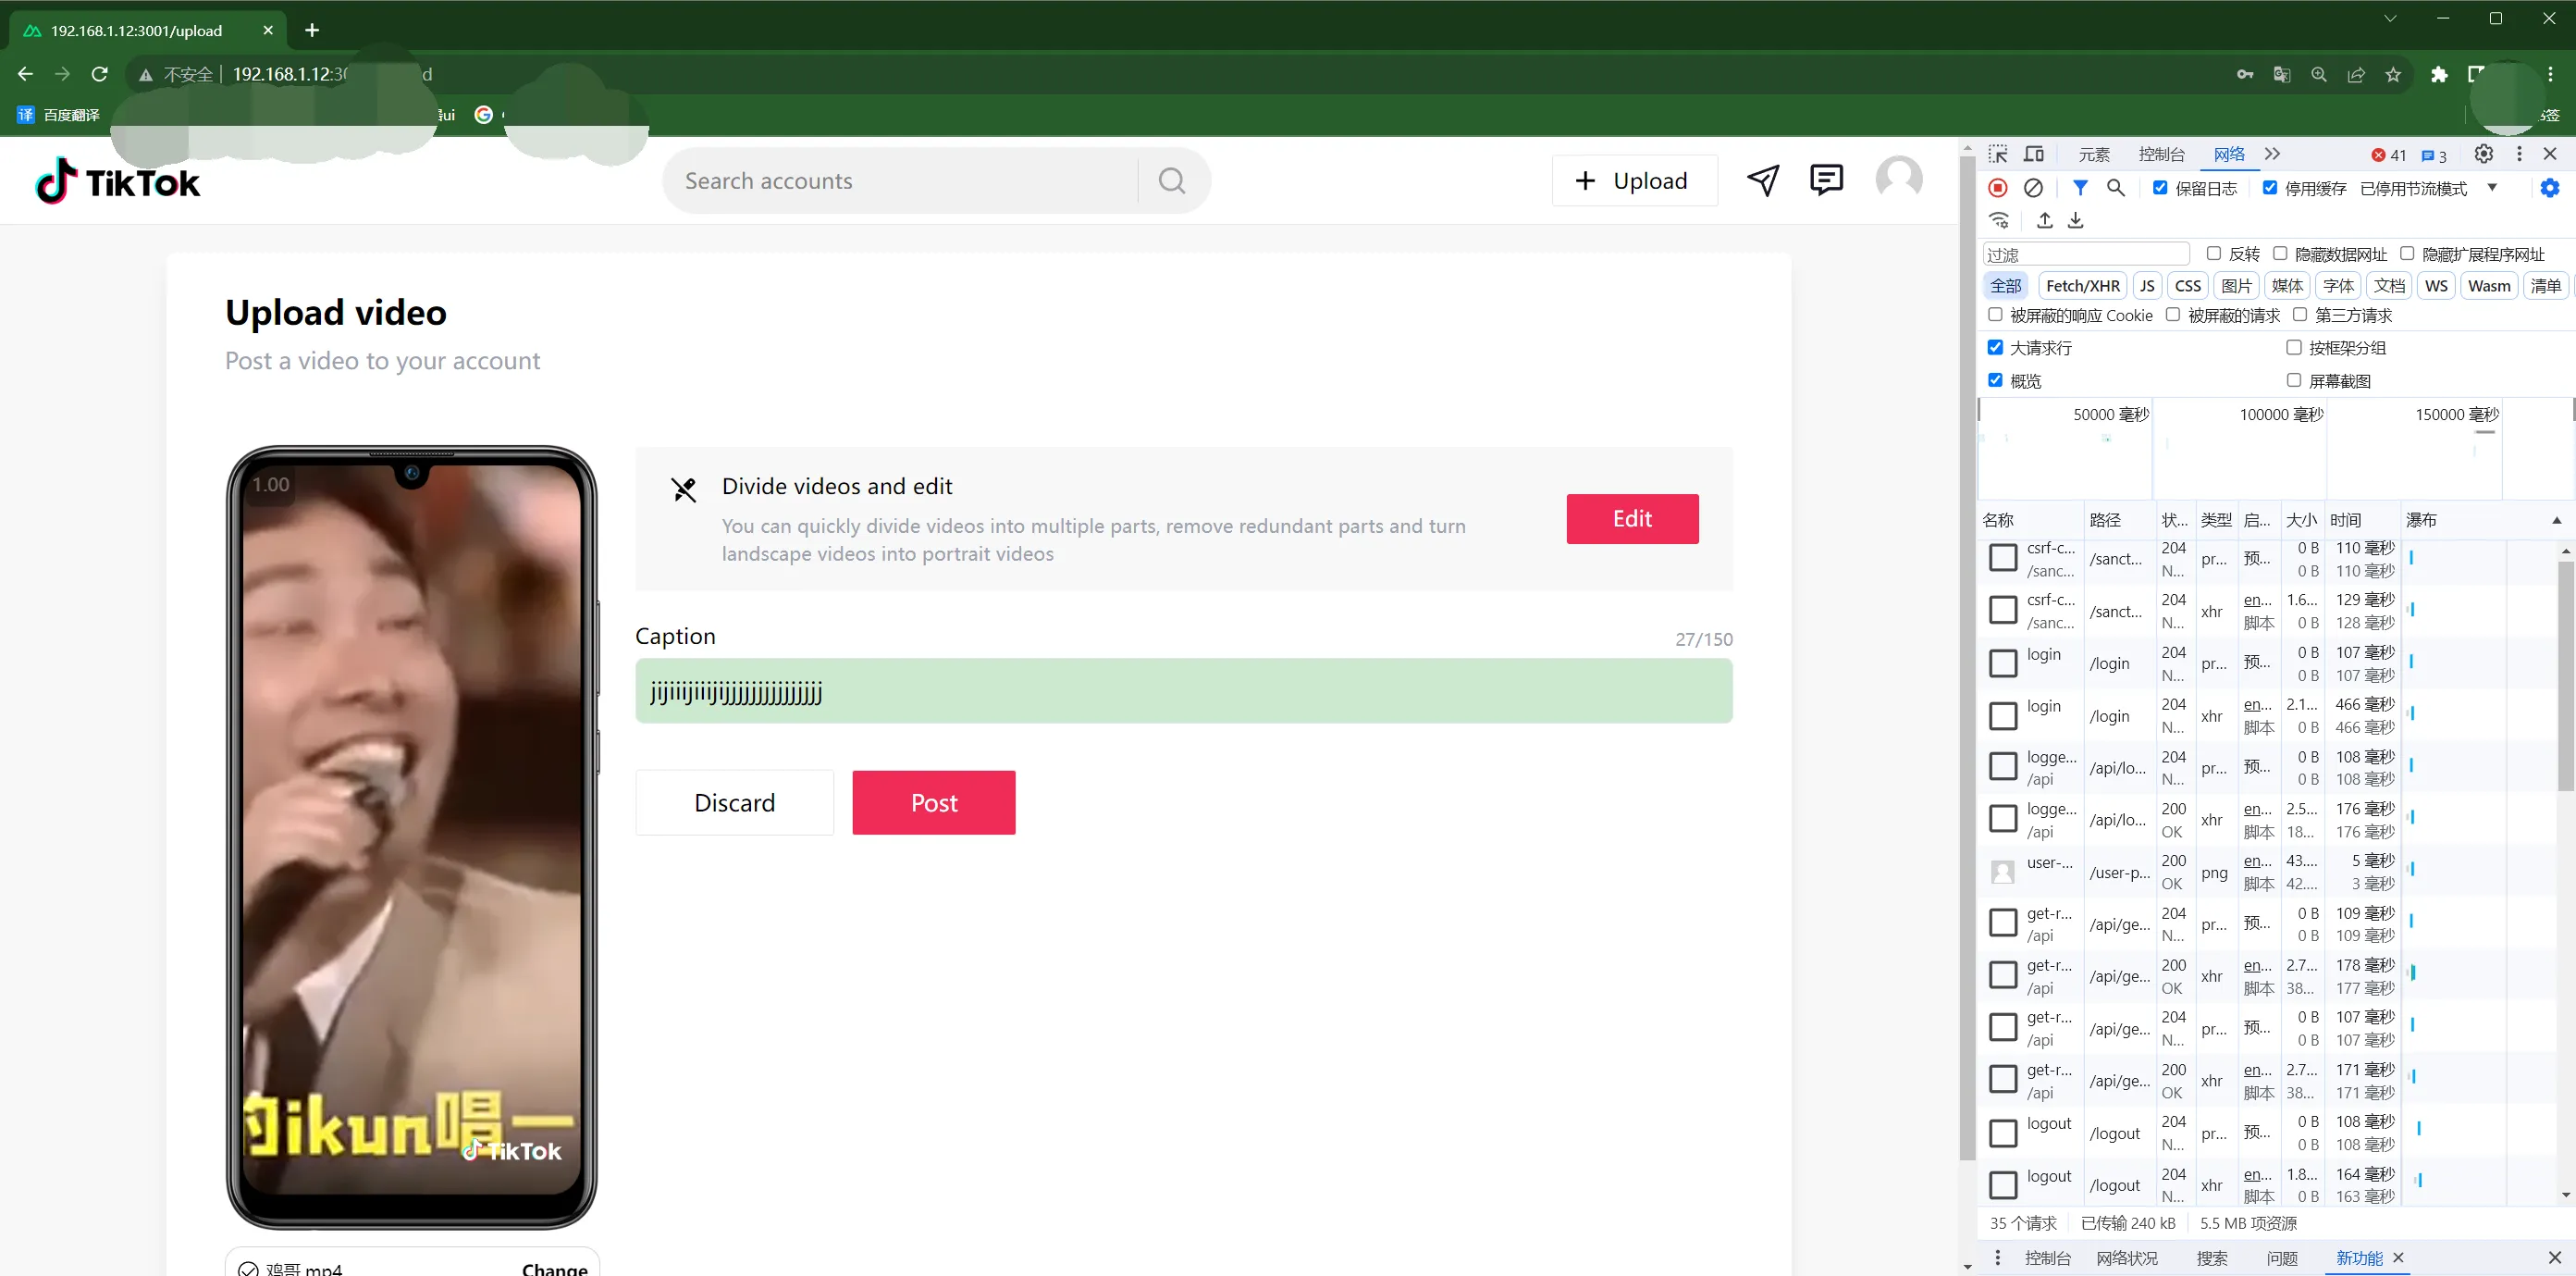Click the Upload button in header
This screenshot has height=1276, width=2576.
tap(1634, 180)
